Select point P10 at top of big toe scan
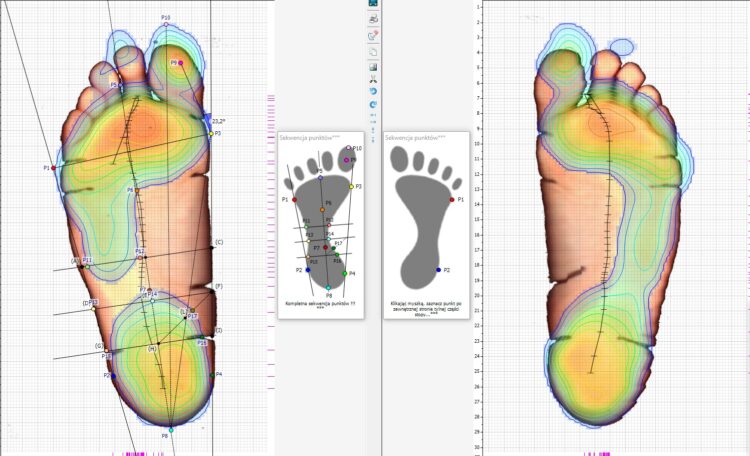The height and width of the screenshot is (456, 750). click(x=166, y=24)
